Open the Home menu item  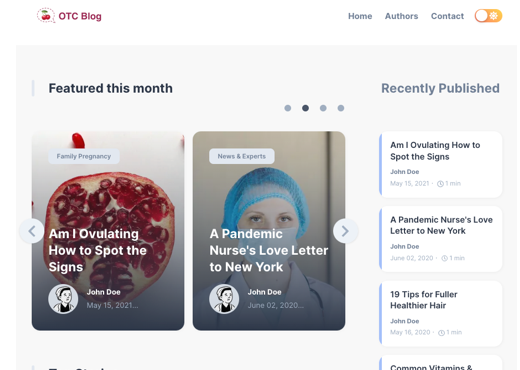tap(360, 16)
